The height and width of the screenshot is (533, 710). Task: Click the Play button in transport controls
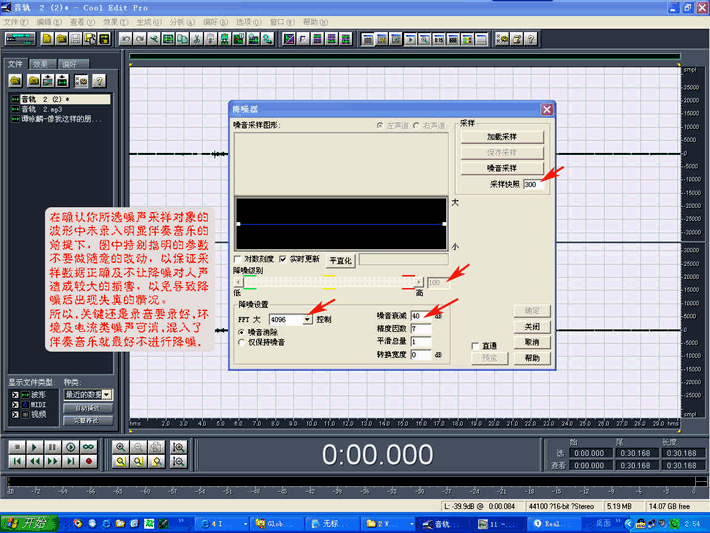[x=36, y=446]
